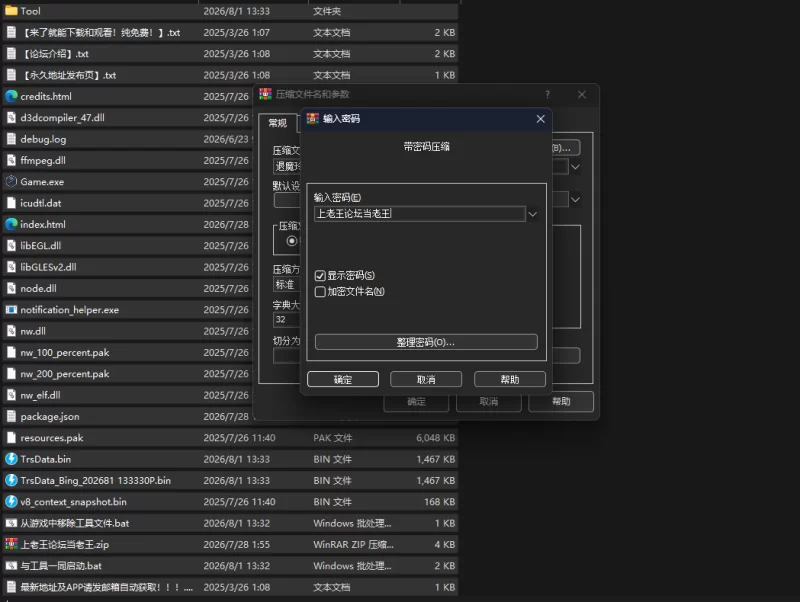Click the credits.html Edge file icon

[x=11, y=96]
